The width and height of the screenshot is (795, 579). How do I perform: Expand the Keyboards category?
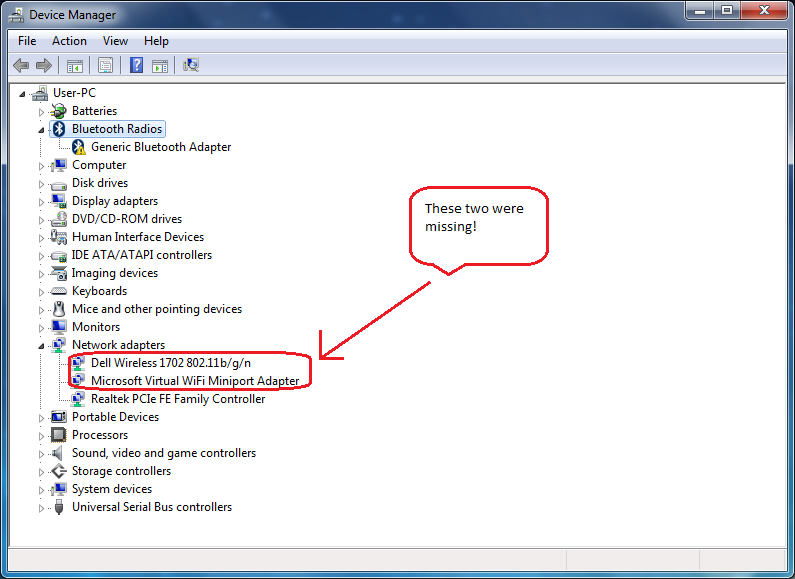[41, 292]
